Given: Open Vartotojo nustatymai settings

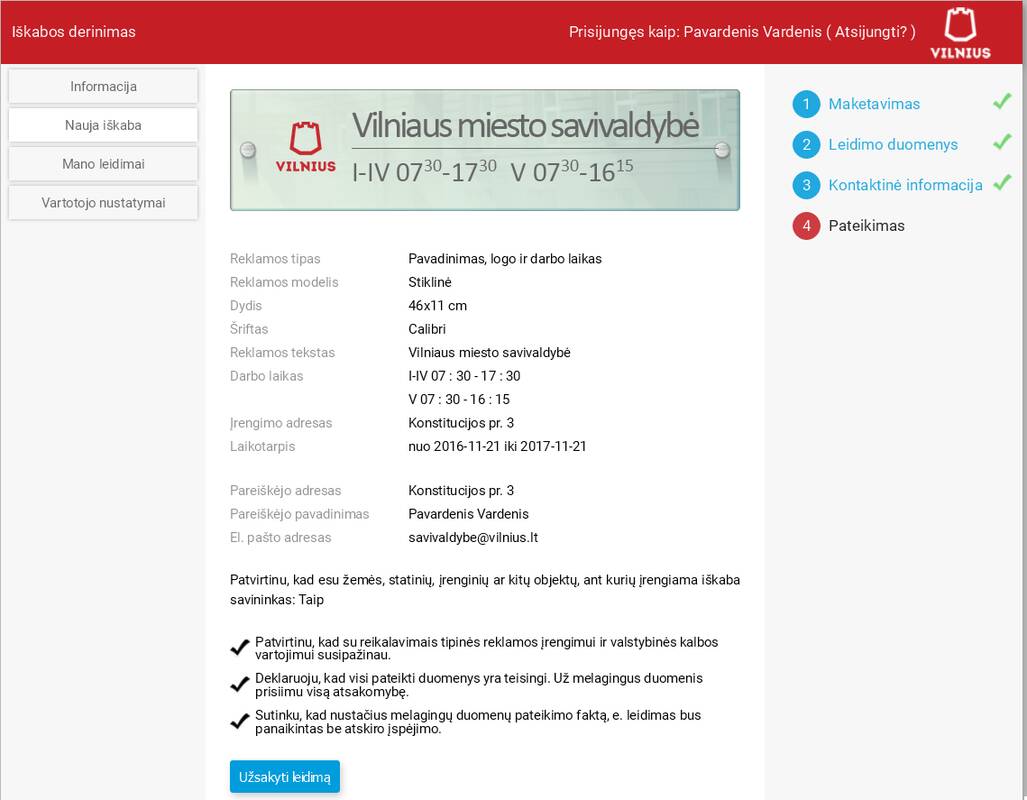Looking at the screenshot, I should click(103, 203).
